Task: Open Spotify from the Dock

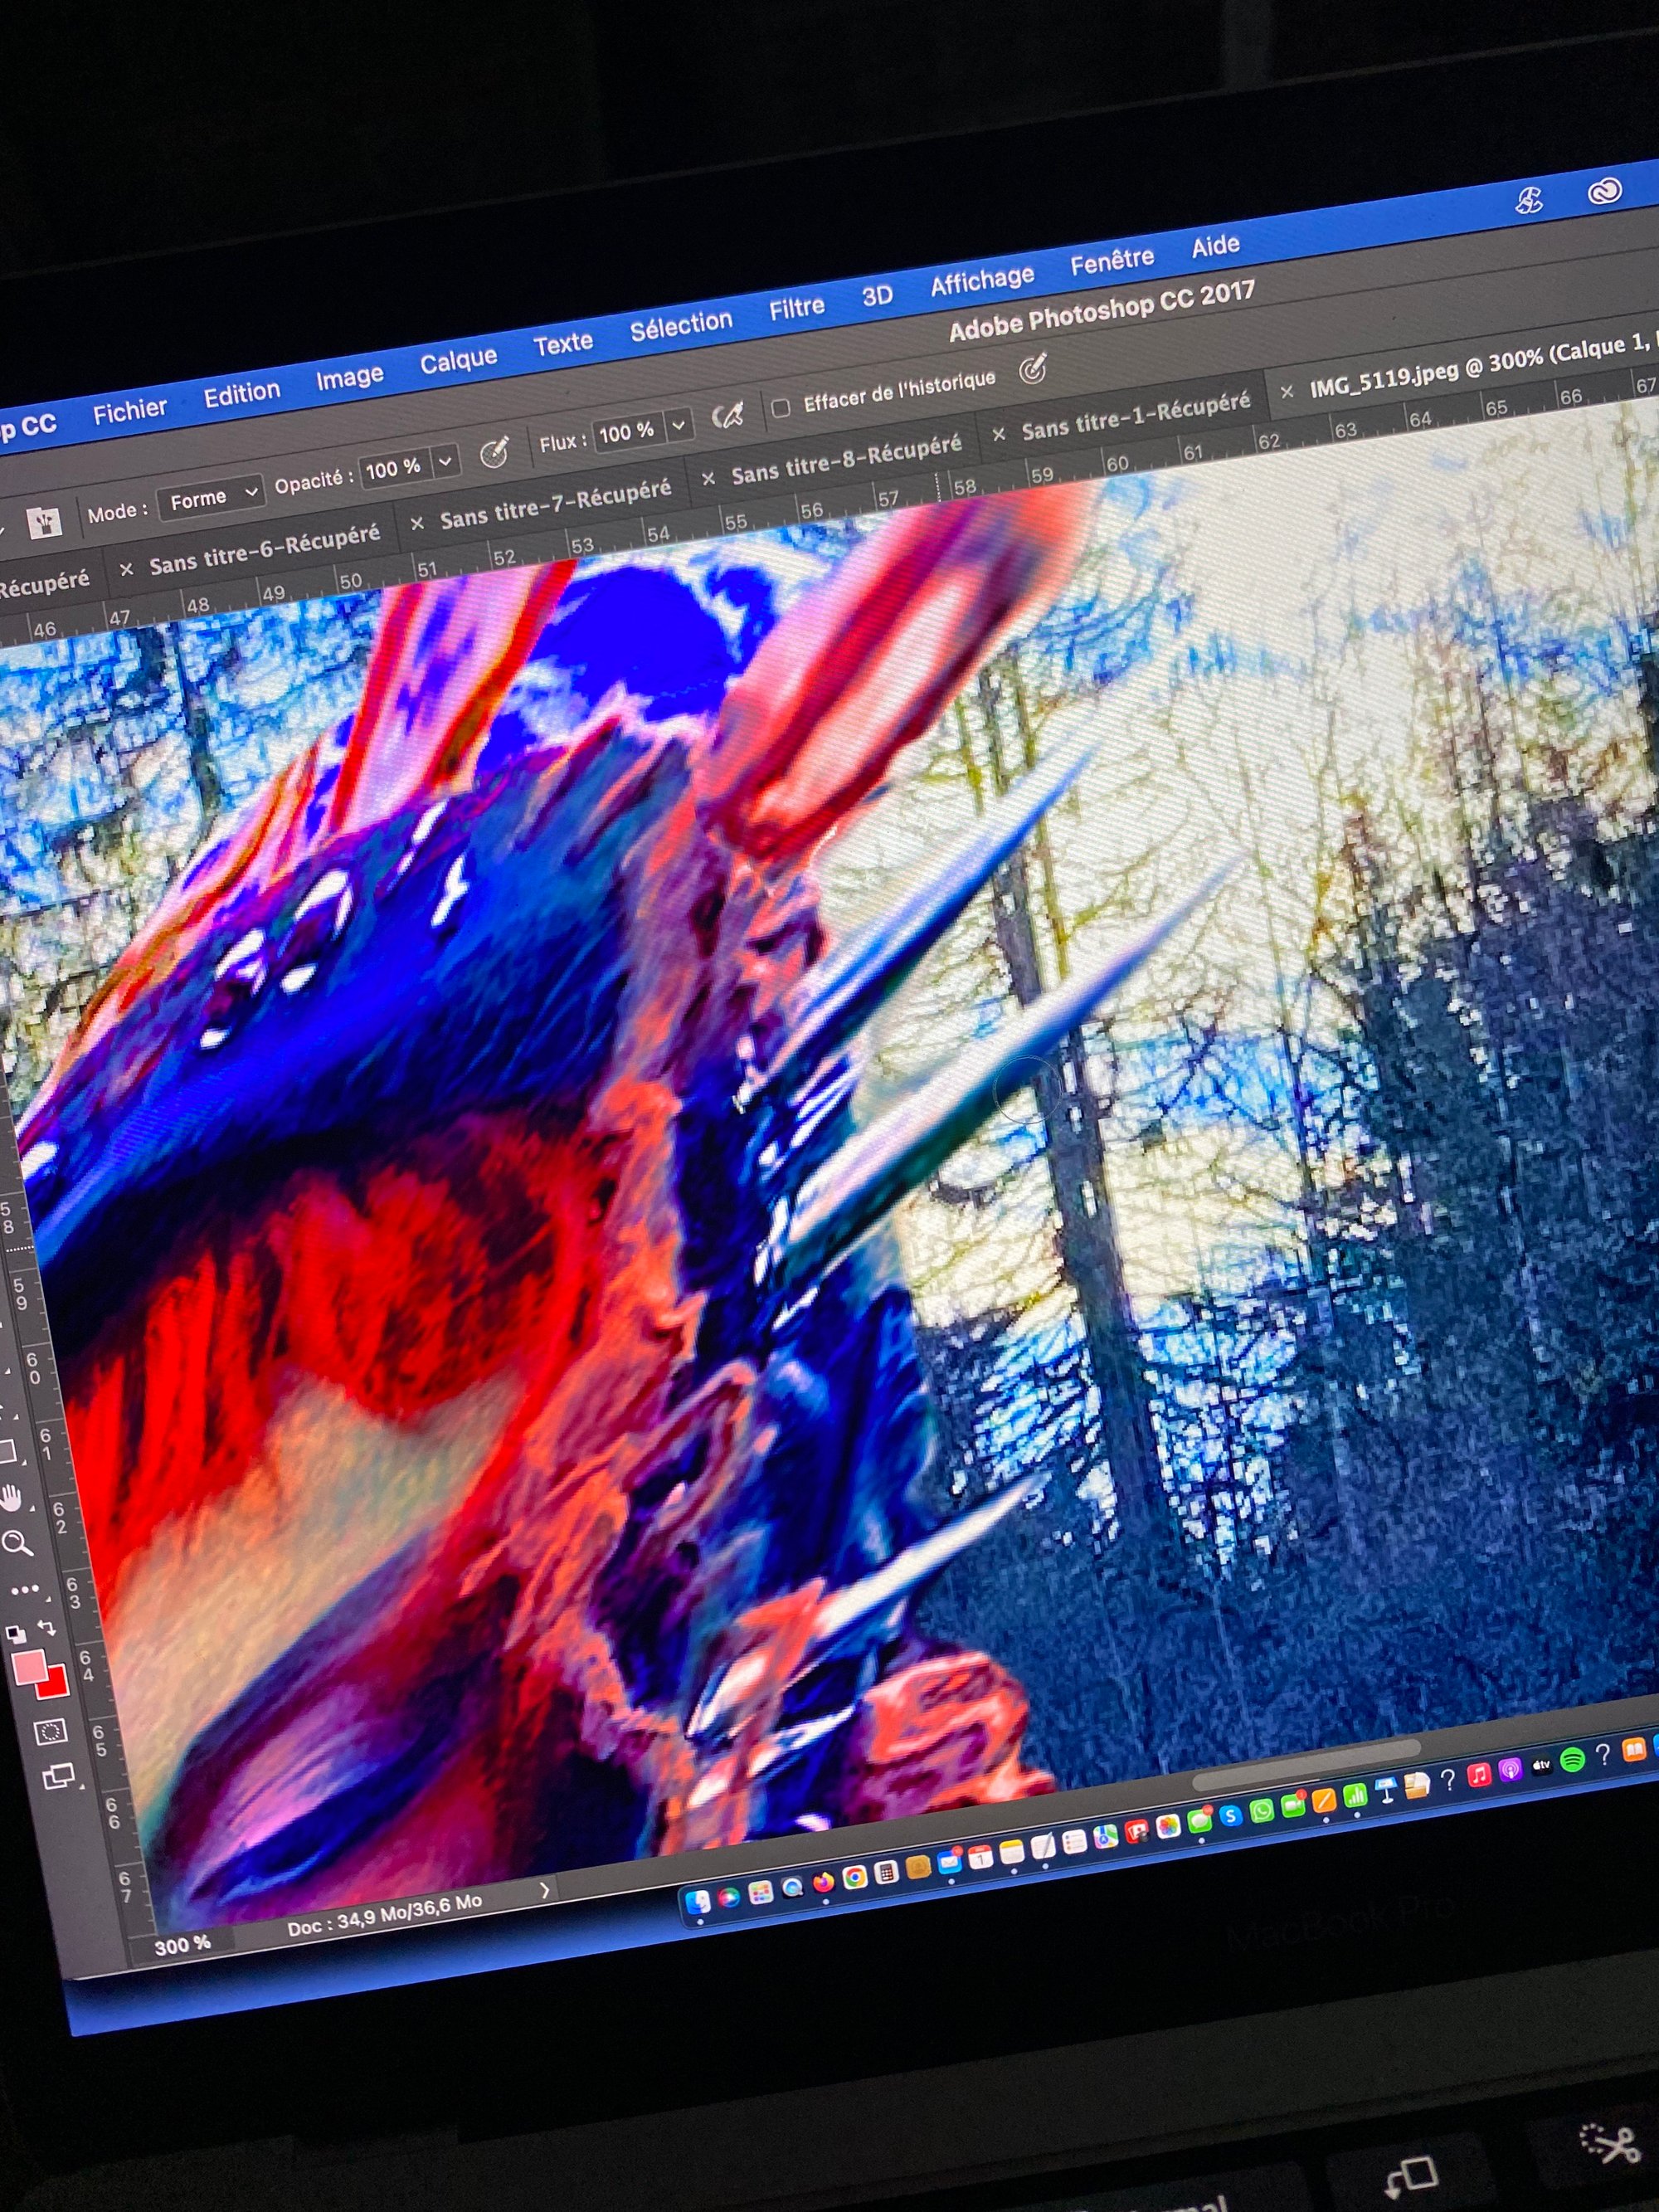Action: tap(1573, 1760)
